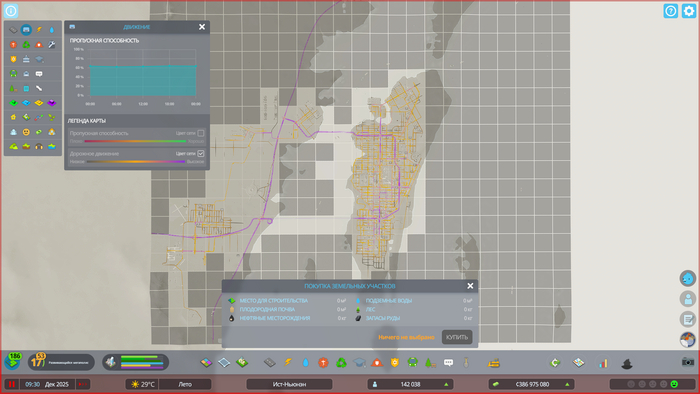This screenshot has height=394, width=700.
Task: Expand the population 142 038 panel
Action: (x=410, y=384)
